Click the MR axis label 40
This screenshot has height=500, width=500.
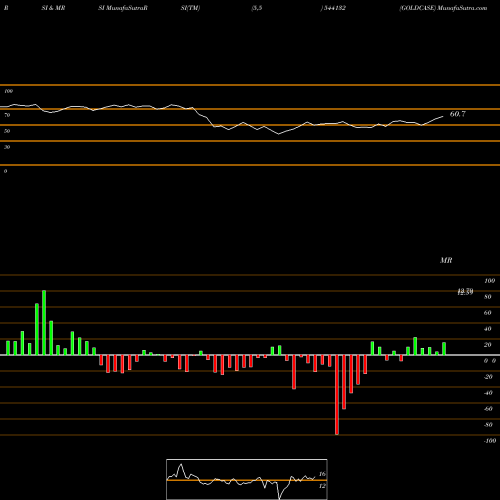(488, 329)
